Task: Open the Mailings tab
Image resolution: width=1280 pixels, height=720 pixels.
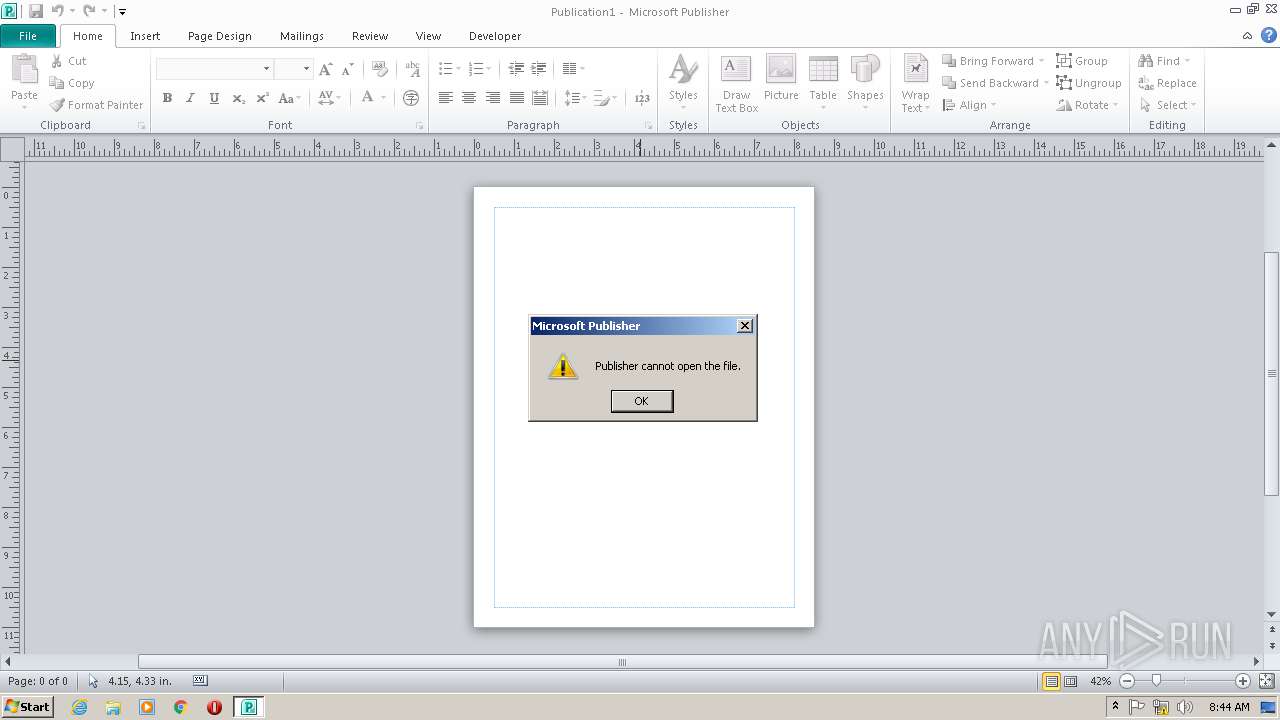Action: click(x=302, y=36)
